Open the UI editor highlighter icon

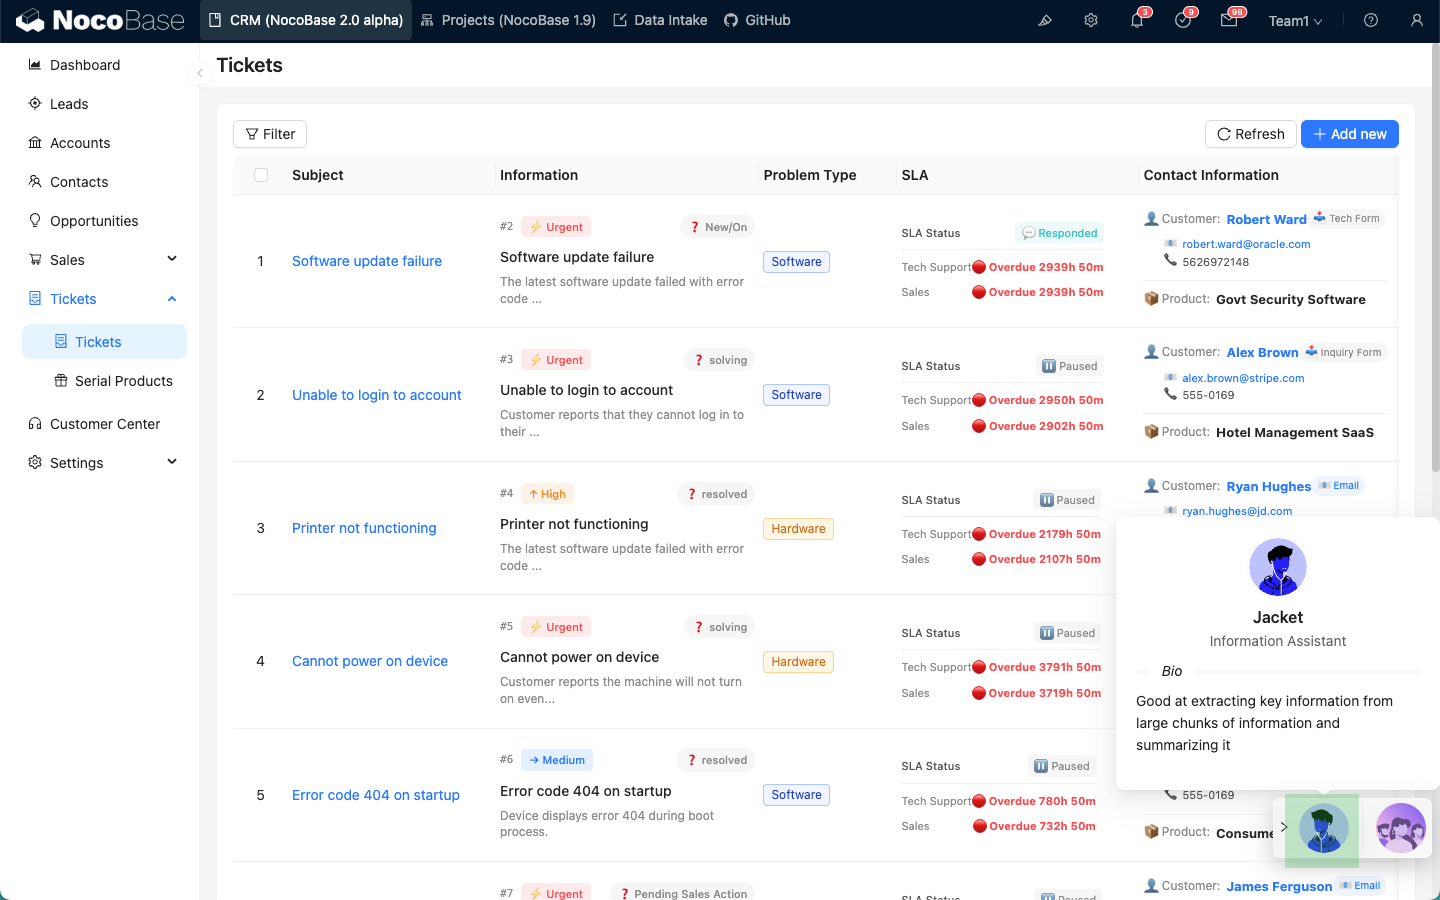[1045, 20]
